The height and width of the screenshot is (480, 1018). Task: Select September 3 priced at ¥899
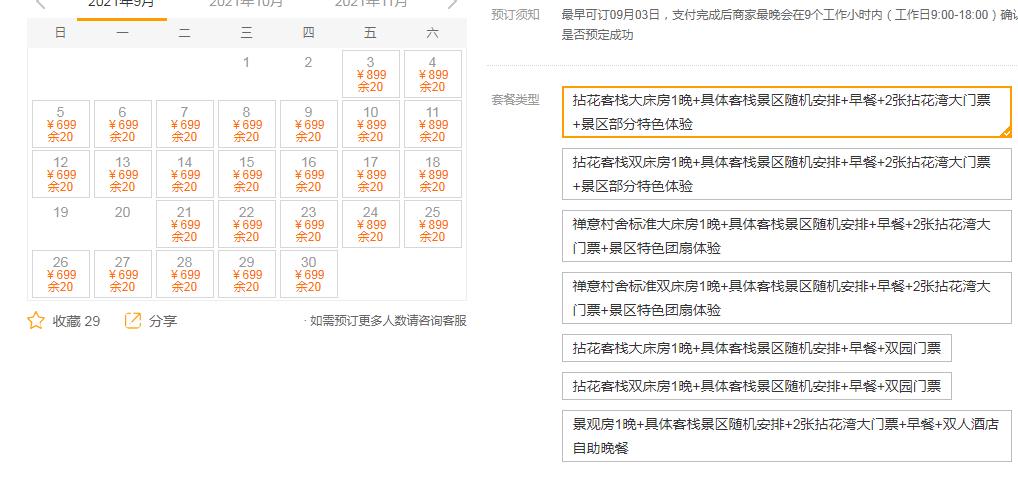coord(371,74)
